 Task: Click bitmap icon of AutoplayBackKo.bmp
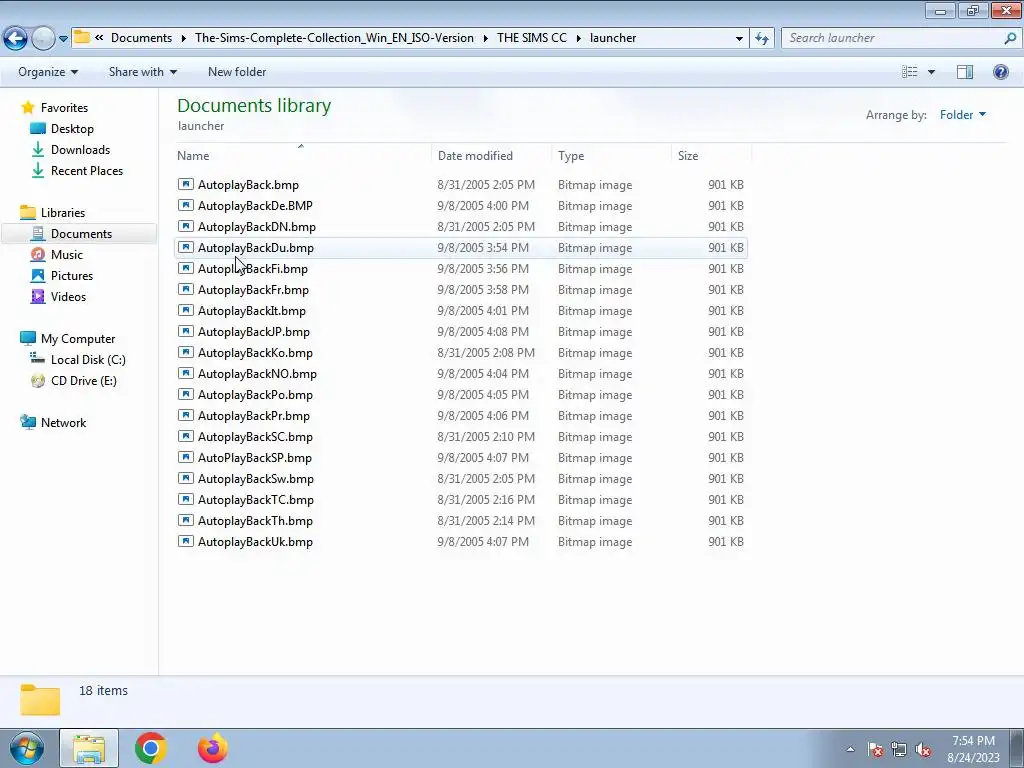pos(185,353)
